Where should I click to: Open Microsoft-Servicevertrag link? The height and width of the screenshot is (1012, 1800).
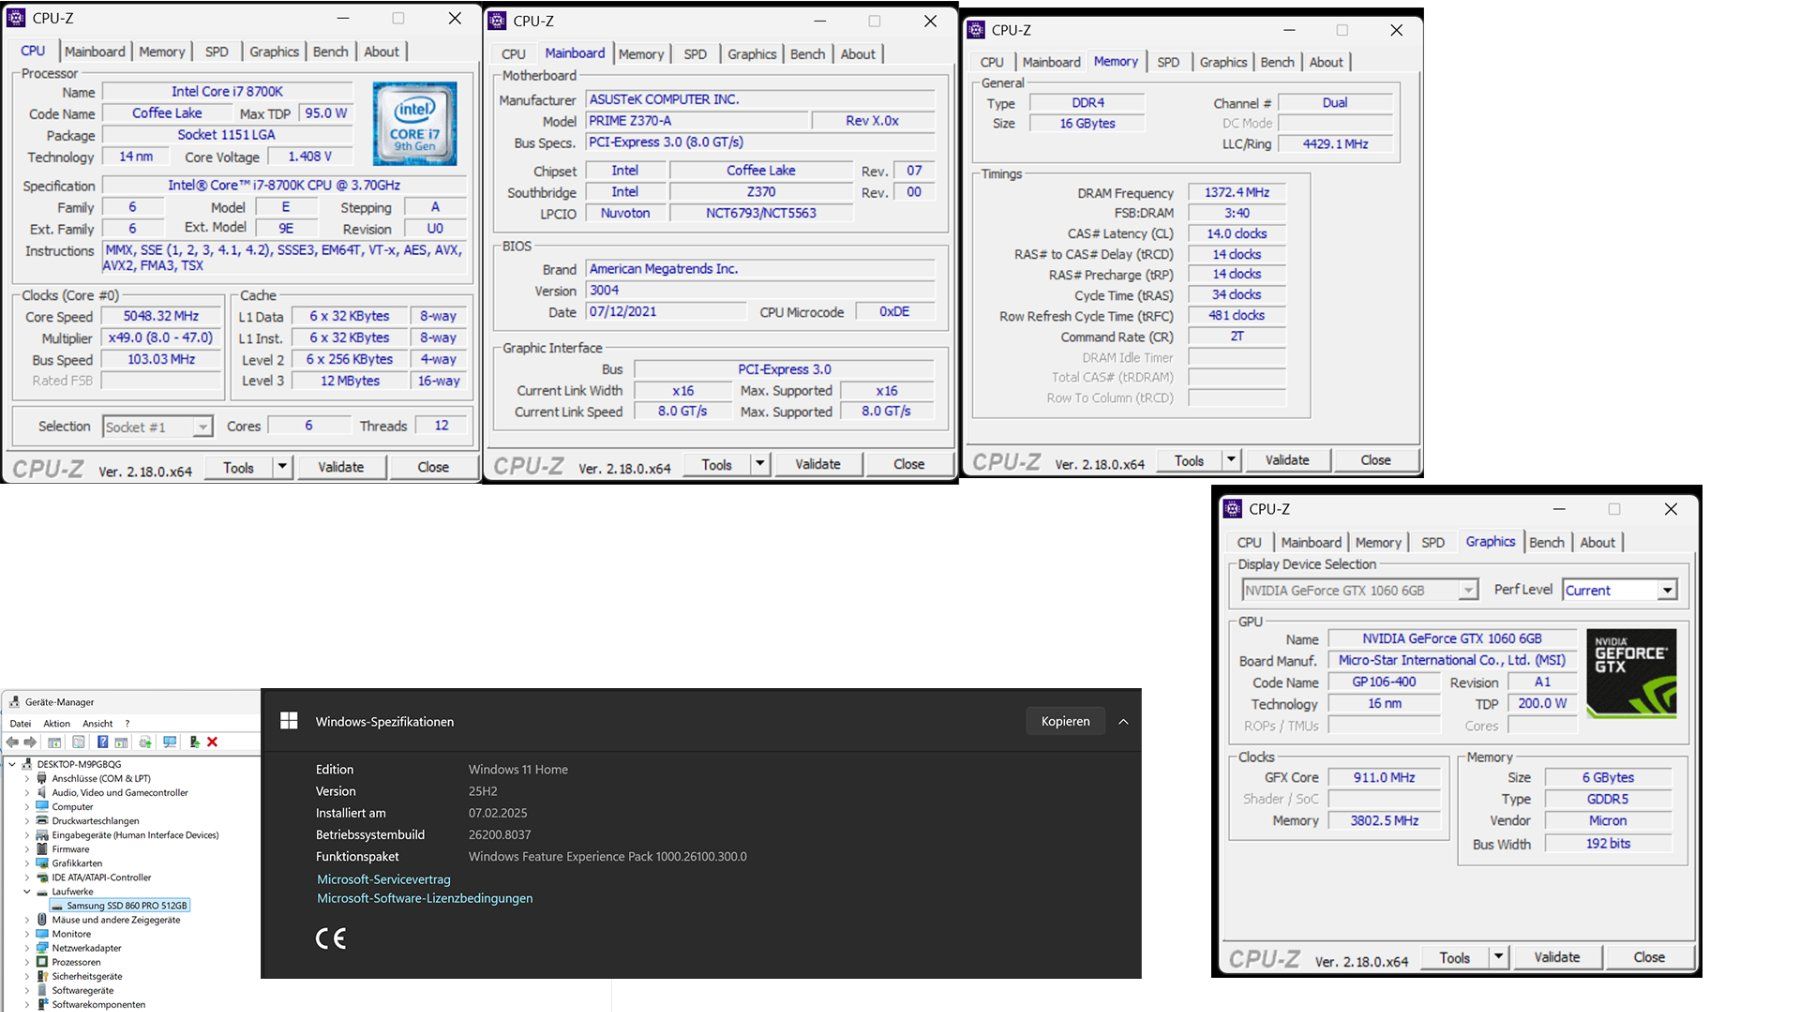(384, 879)
